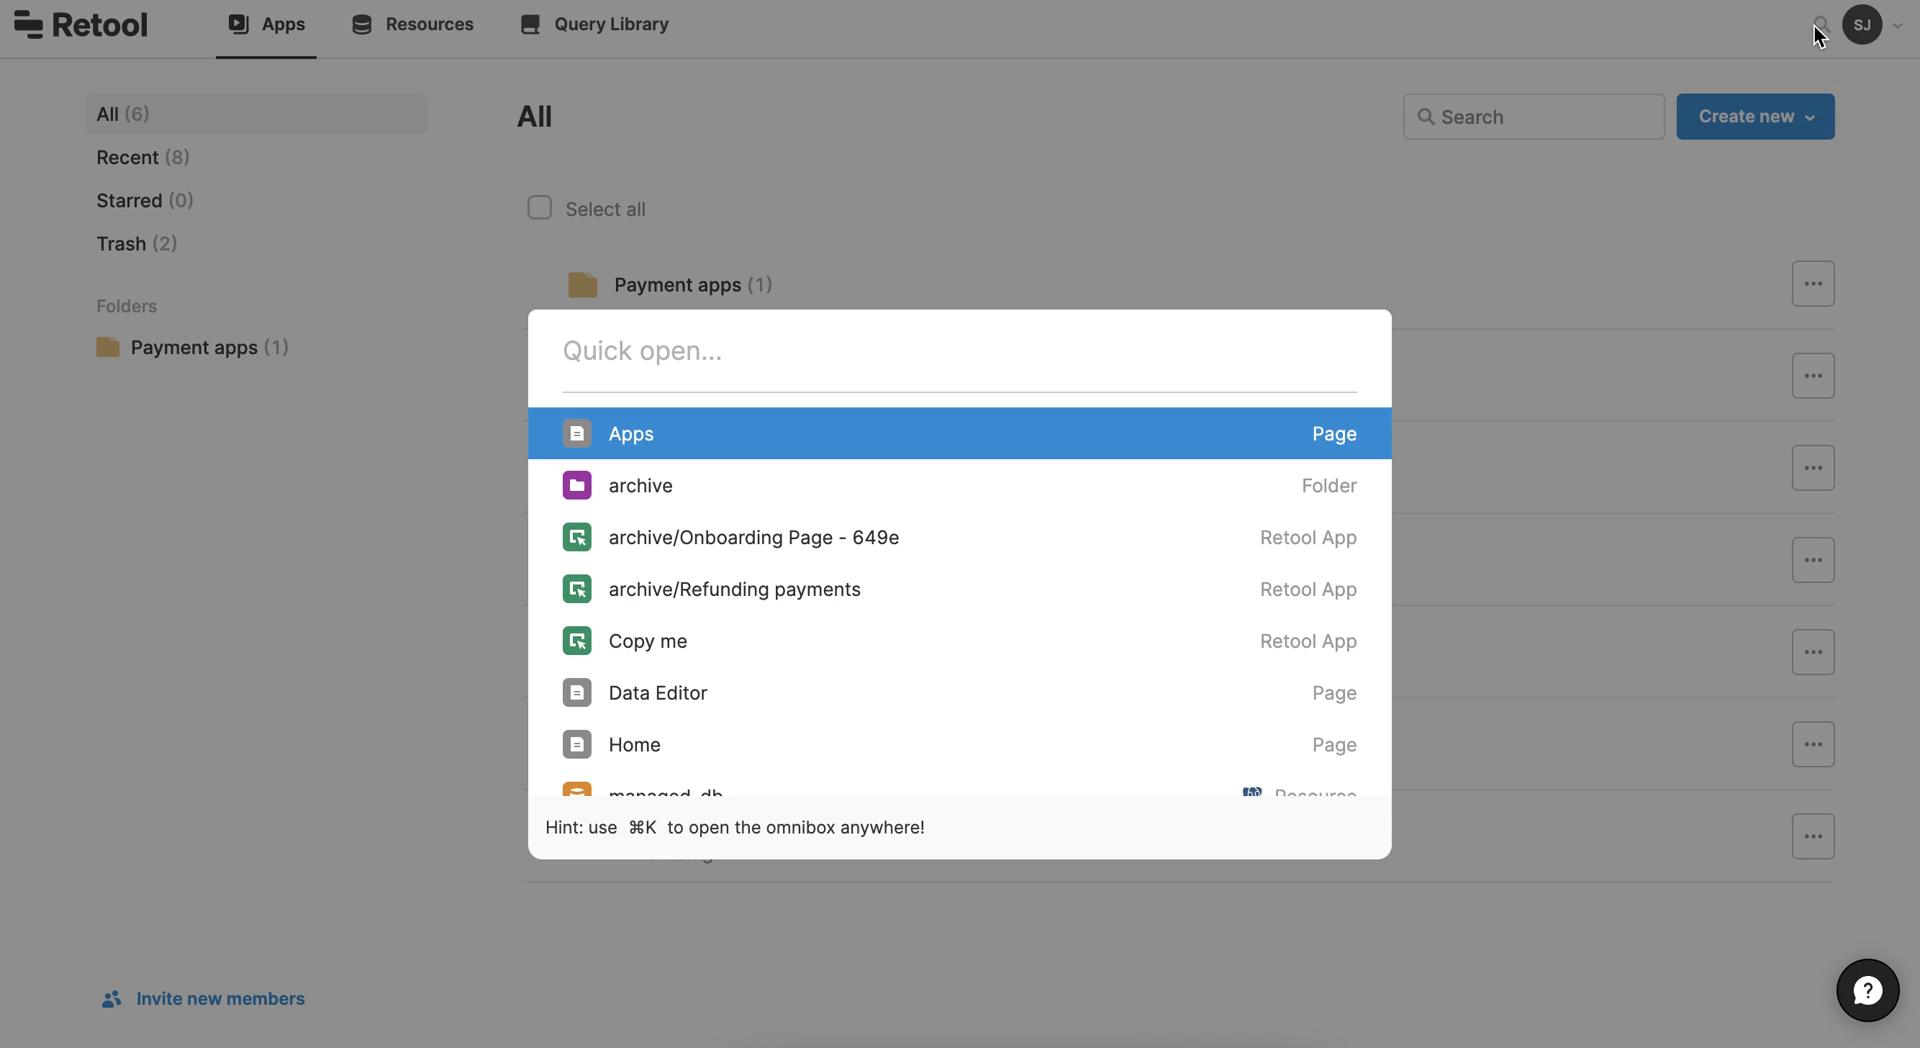Click the invite members people icon

tap(111, 999)
